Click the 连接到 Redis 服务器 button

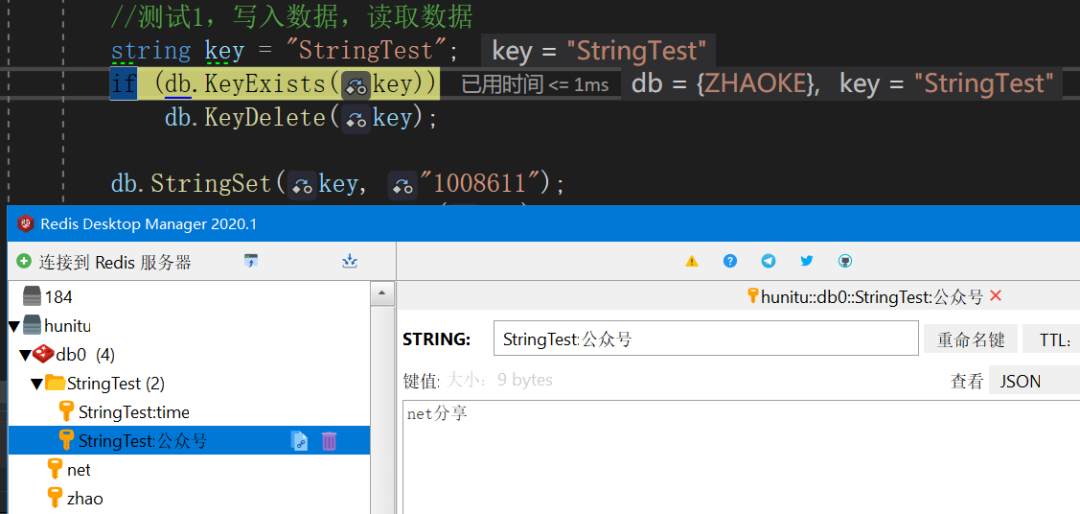pyautogui.click(x=104, y=262)
